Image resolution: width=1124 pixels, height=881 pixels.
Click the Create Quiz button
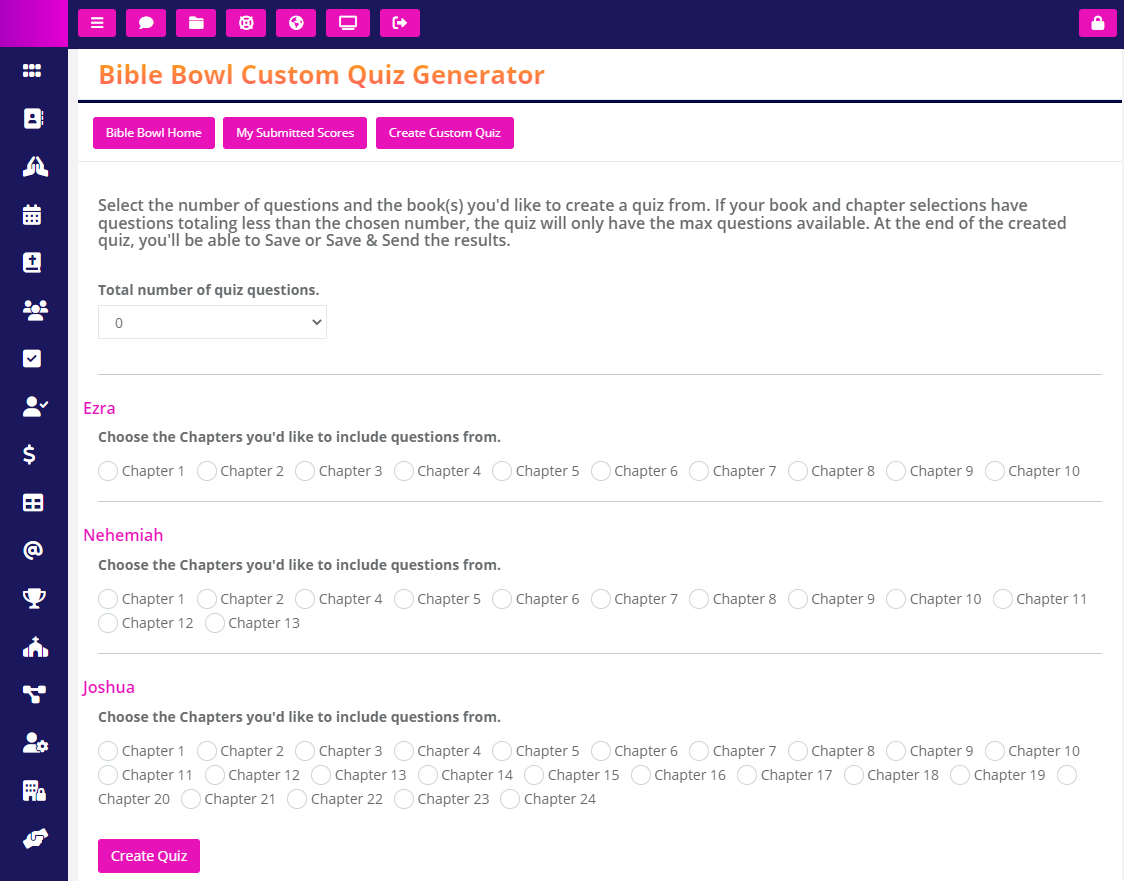coord(148,856)
